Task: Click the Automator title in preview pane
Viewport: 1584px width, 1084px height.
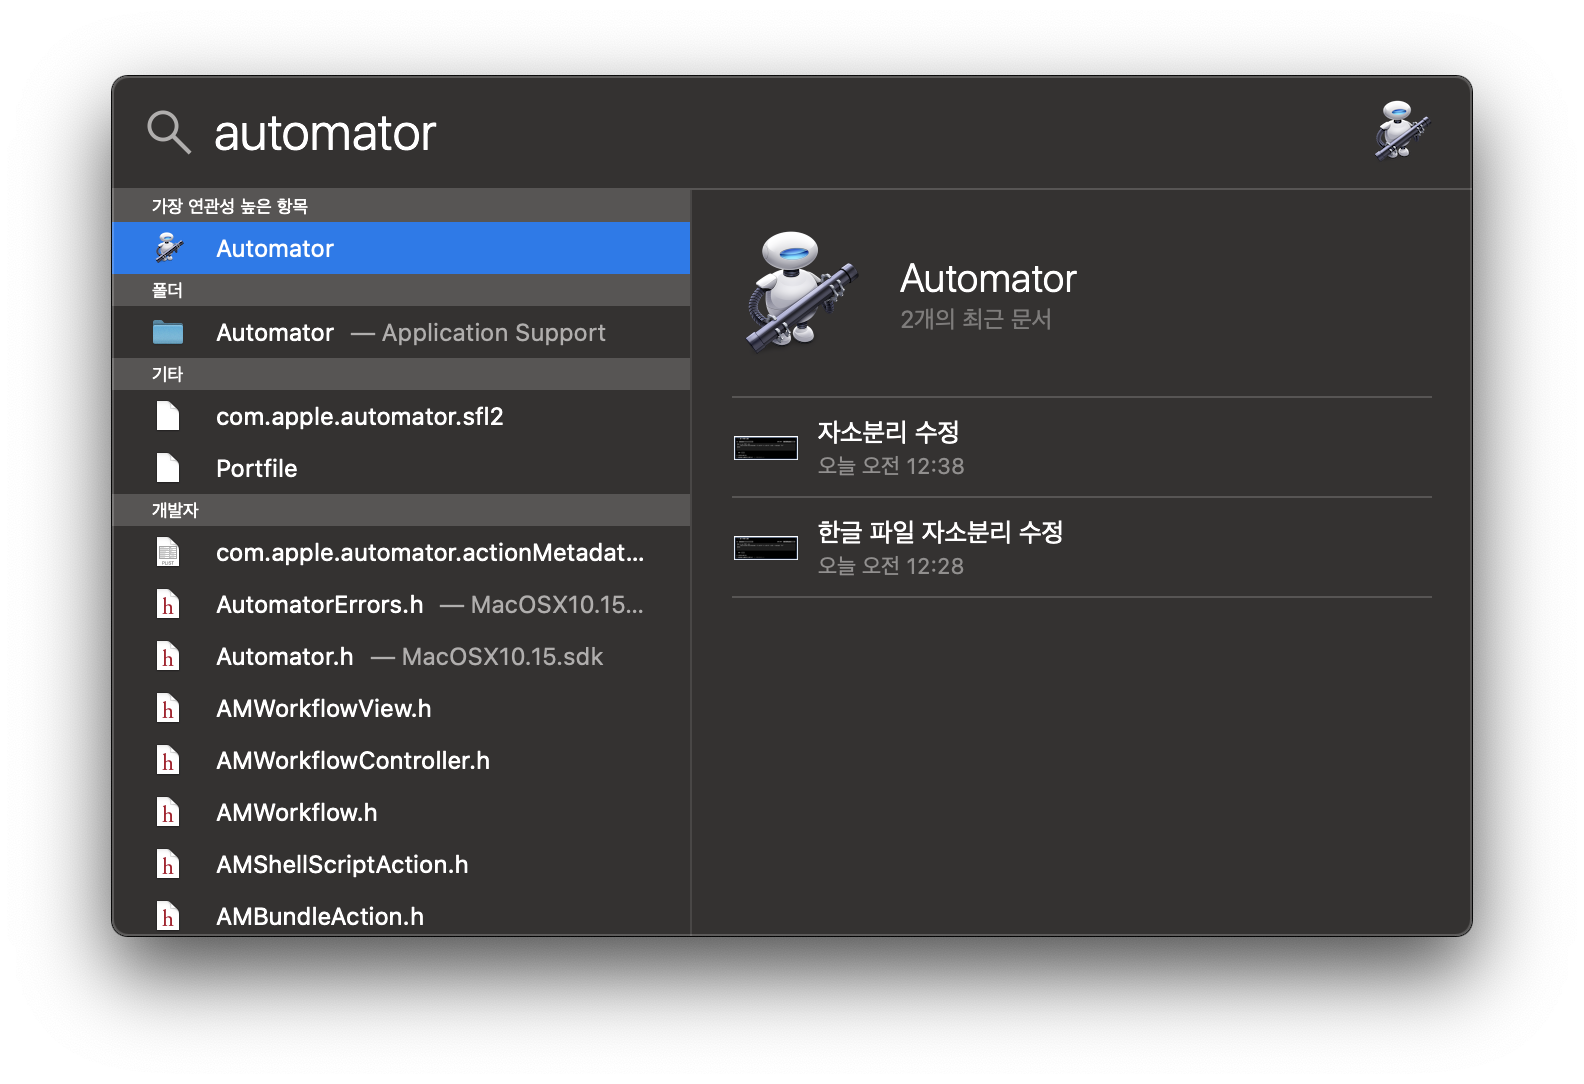Action: tap(988, 278)
